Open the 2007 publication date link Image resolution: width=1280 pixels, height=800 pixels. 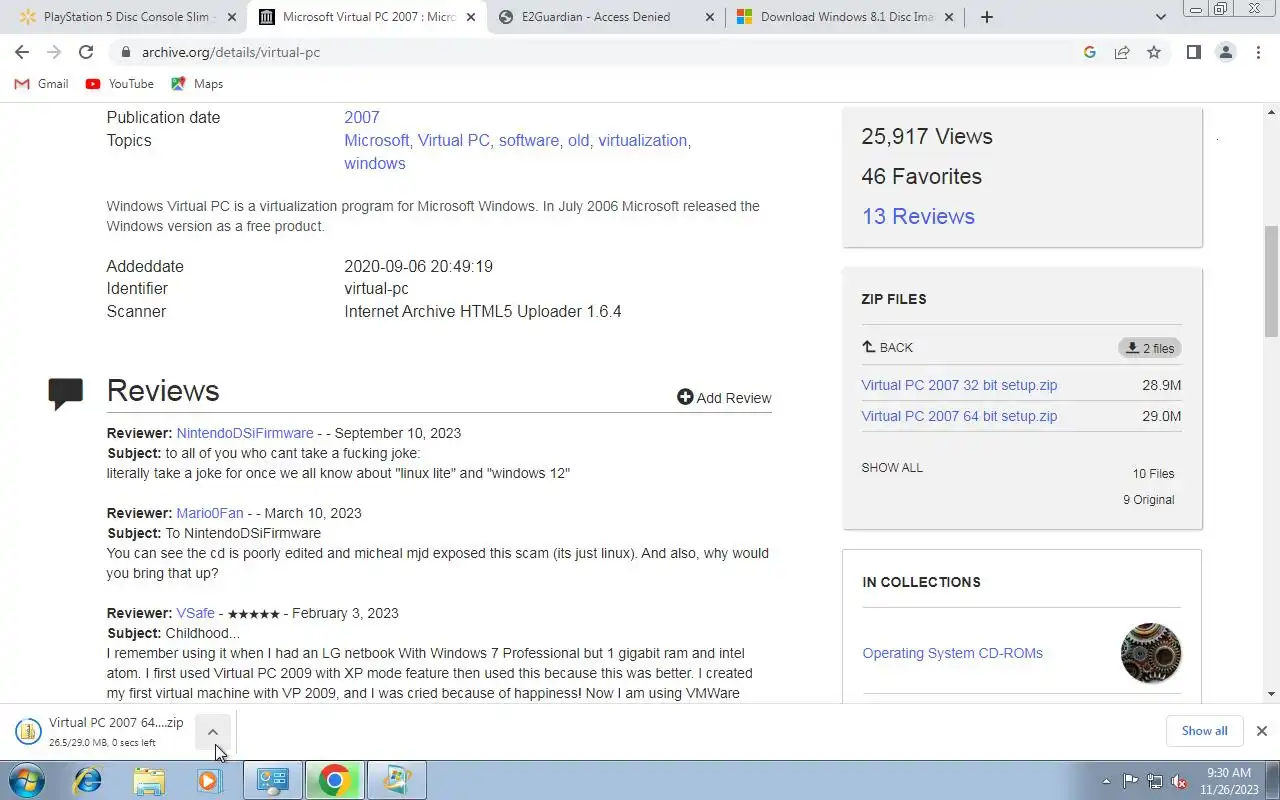(x=362, y=117)
